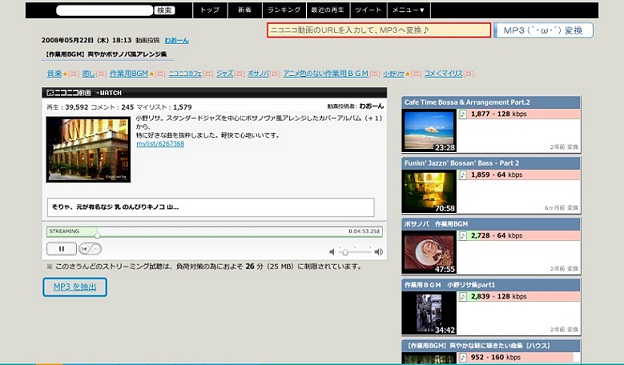Open uploader わおーん link near date

click(x=177, y=41)
